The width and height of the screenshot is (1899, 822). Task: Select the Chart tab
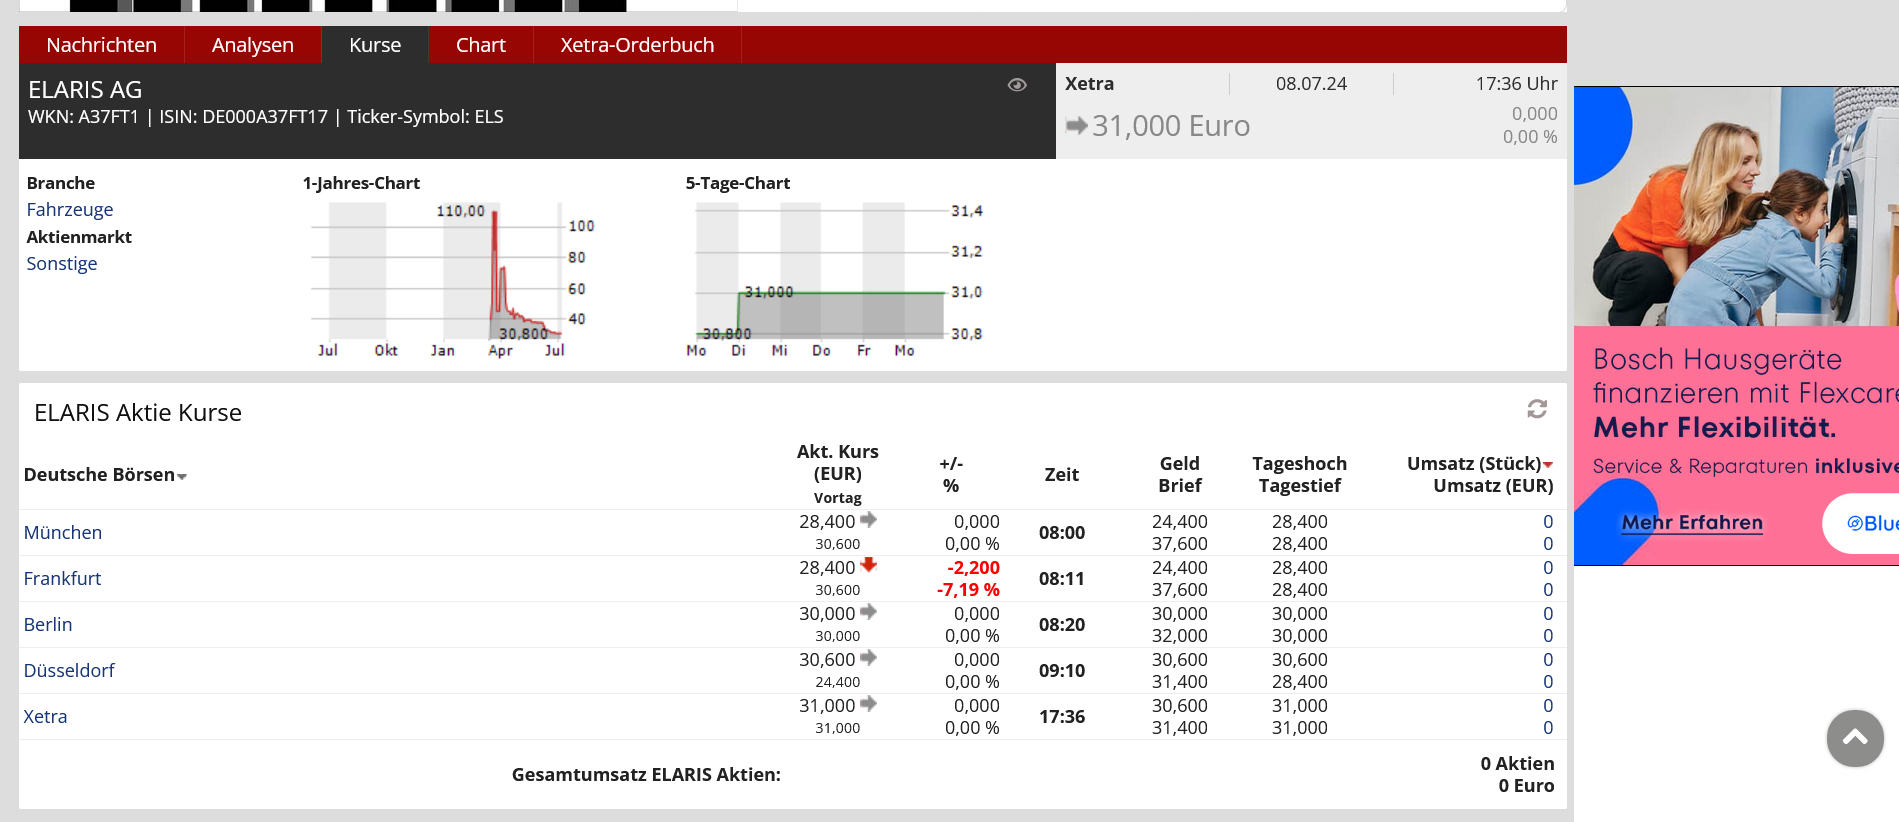480,45
